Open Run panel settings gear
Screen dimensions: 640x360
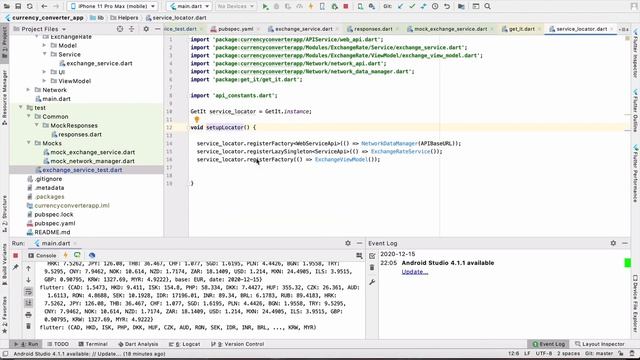[348, 243]
